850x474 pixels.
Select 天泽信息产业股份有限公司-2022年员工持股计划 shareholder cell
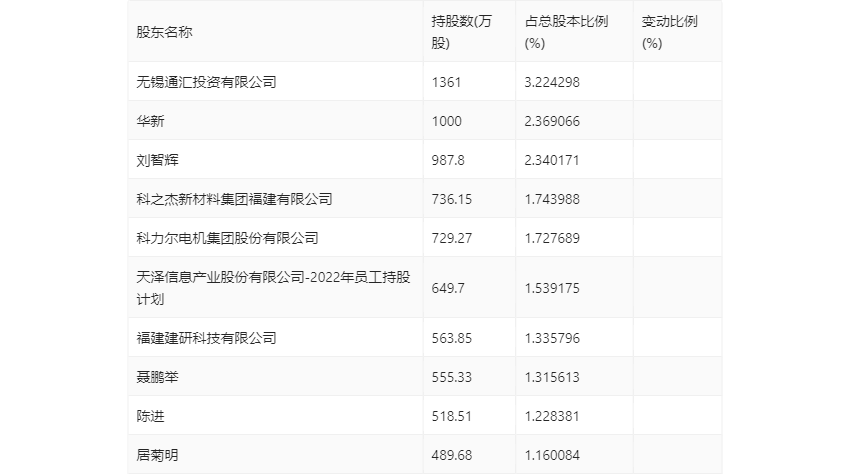[273, 288]
